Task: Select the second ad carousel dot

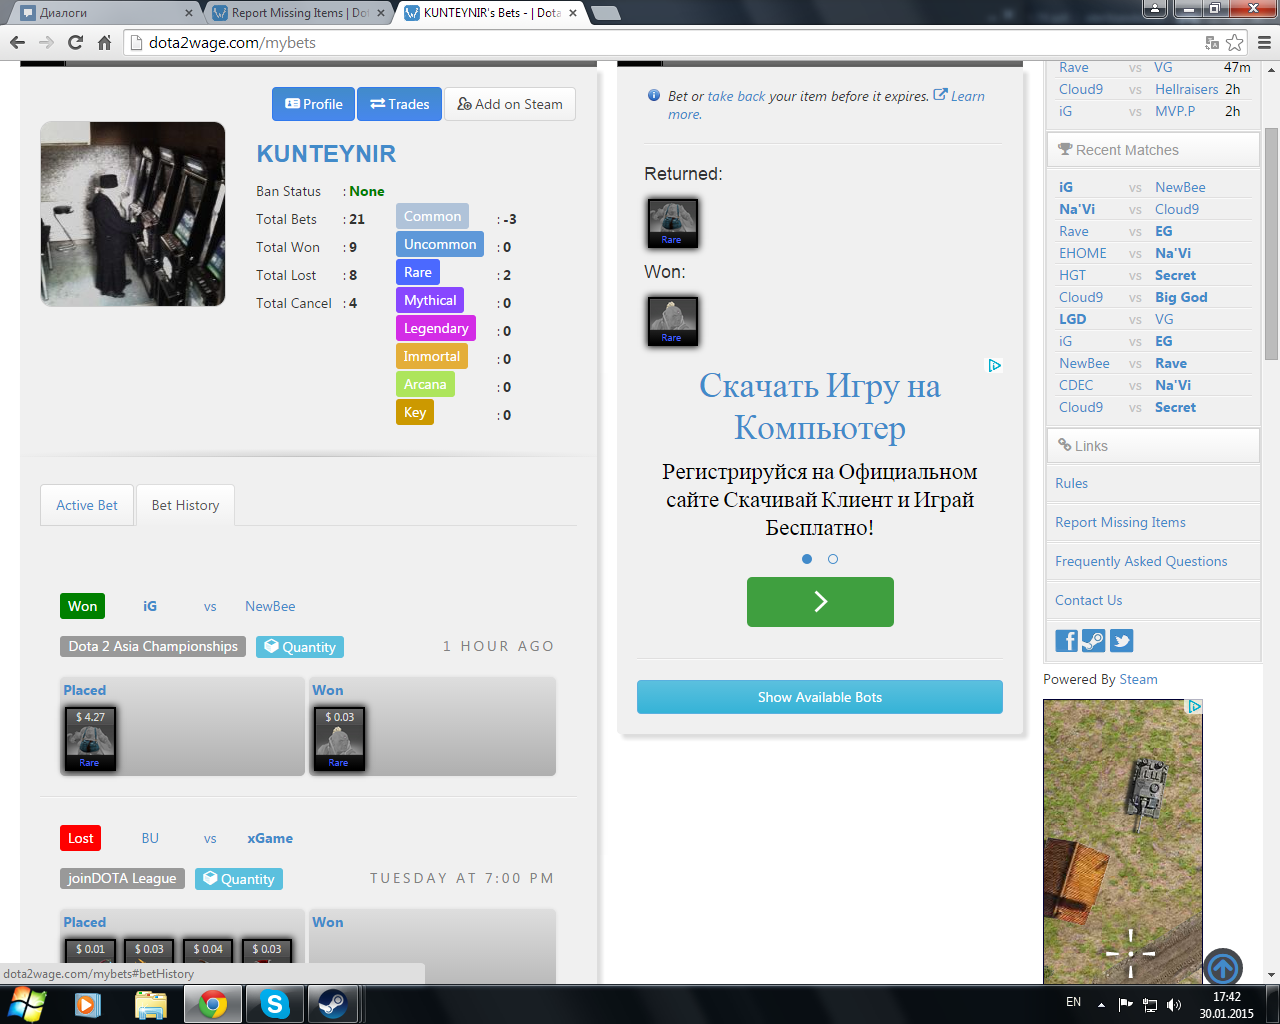Action: tap(833, 559)
